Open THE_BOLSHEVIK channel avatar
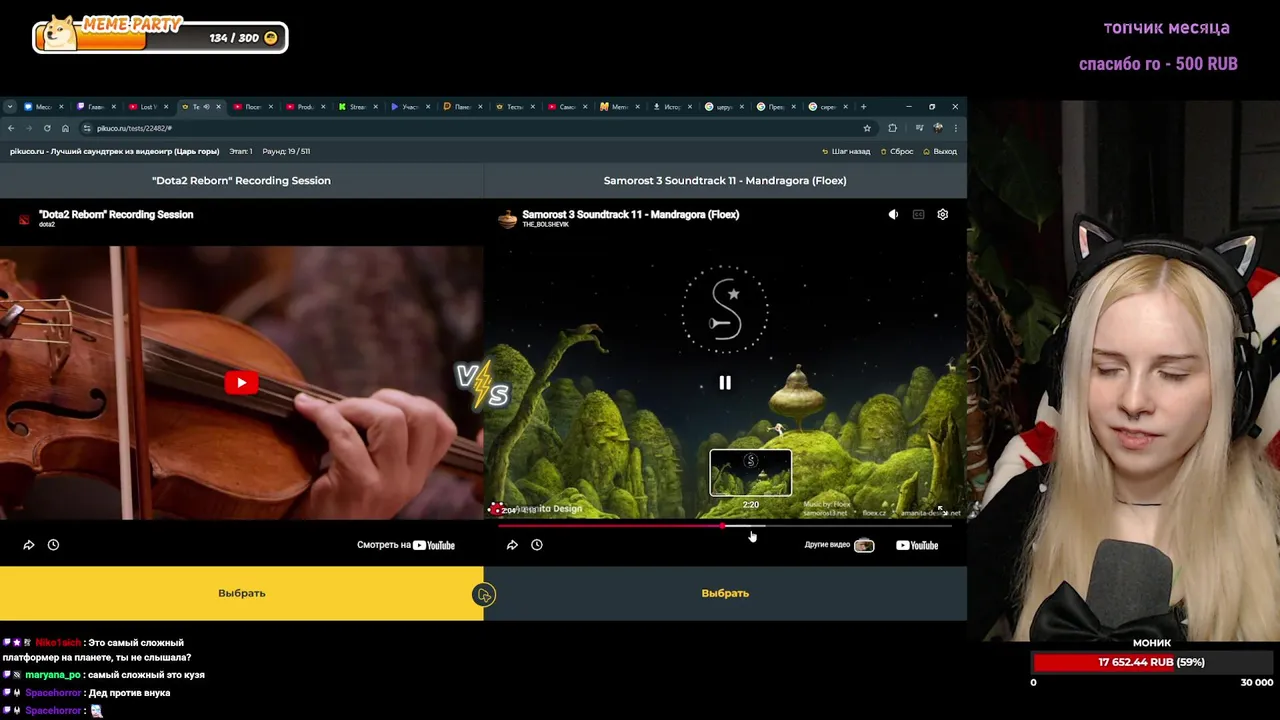 [x=508, y=219]
